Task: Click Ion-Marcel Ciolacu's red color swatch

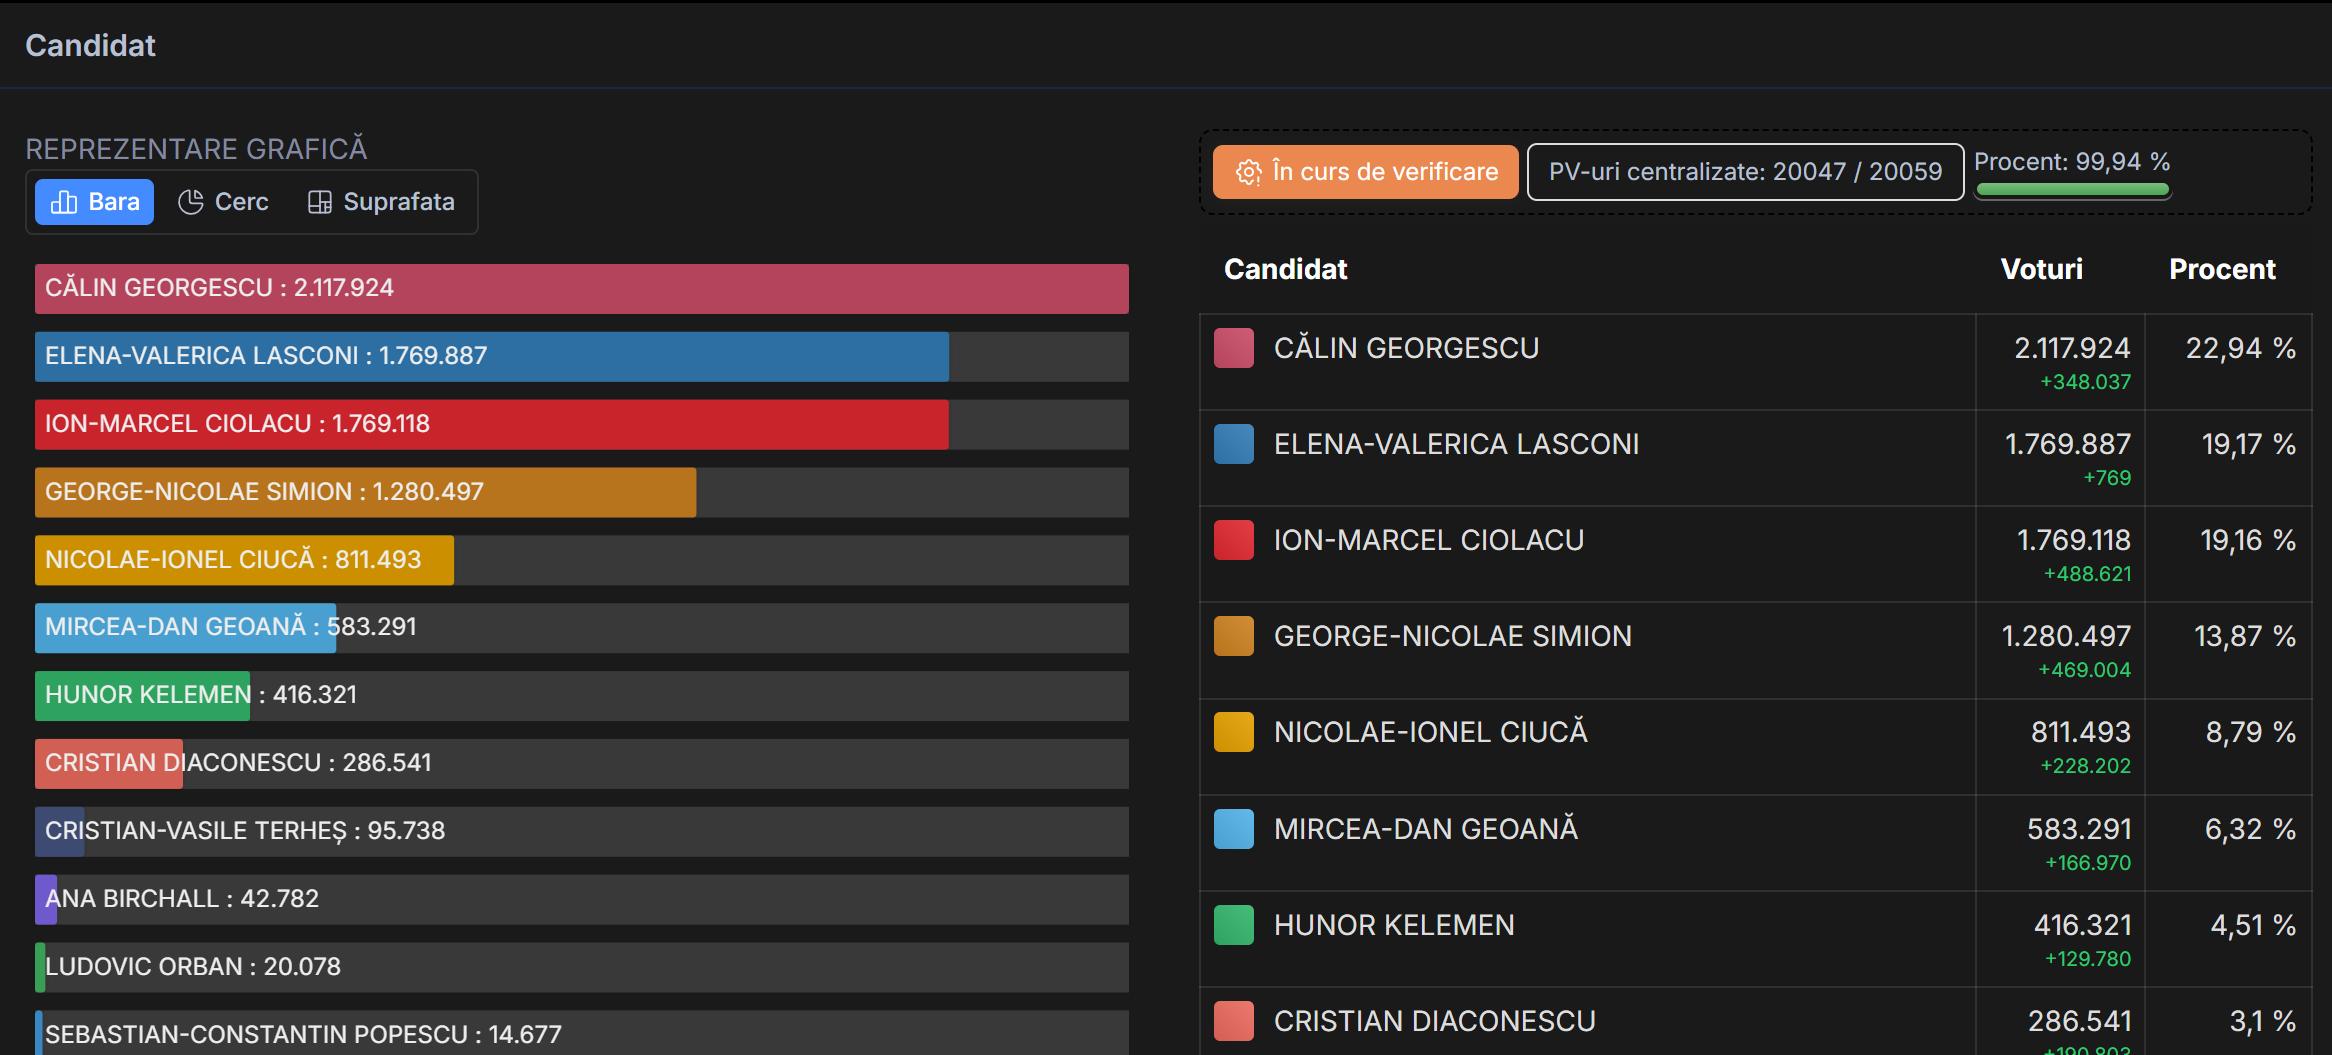Action: 1233,540
